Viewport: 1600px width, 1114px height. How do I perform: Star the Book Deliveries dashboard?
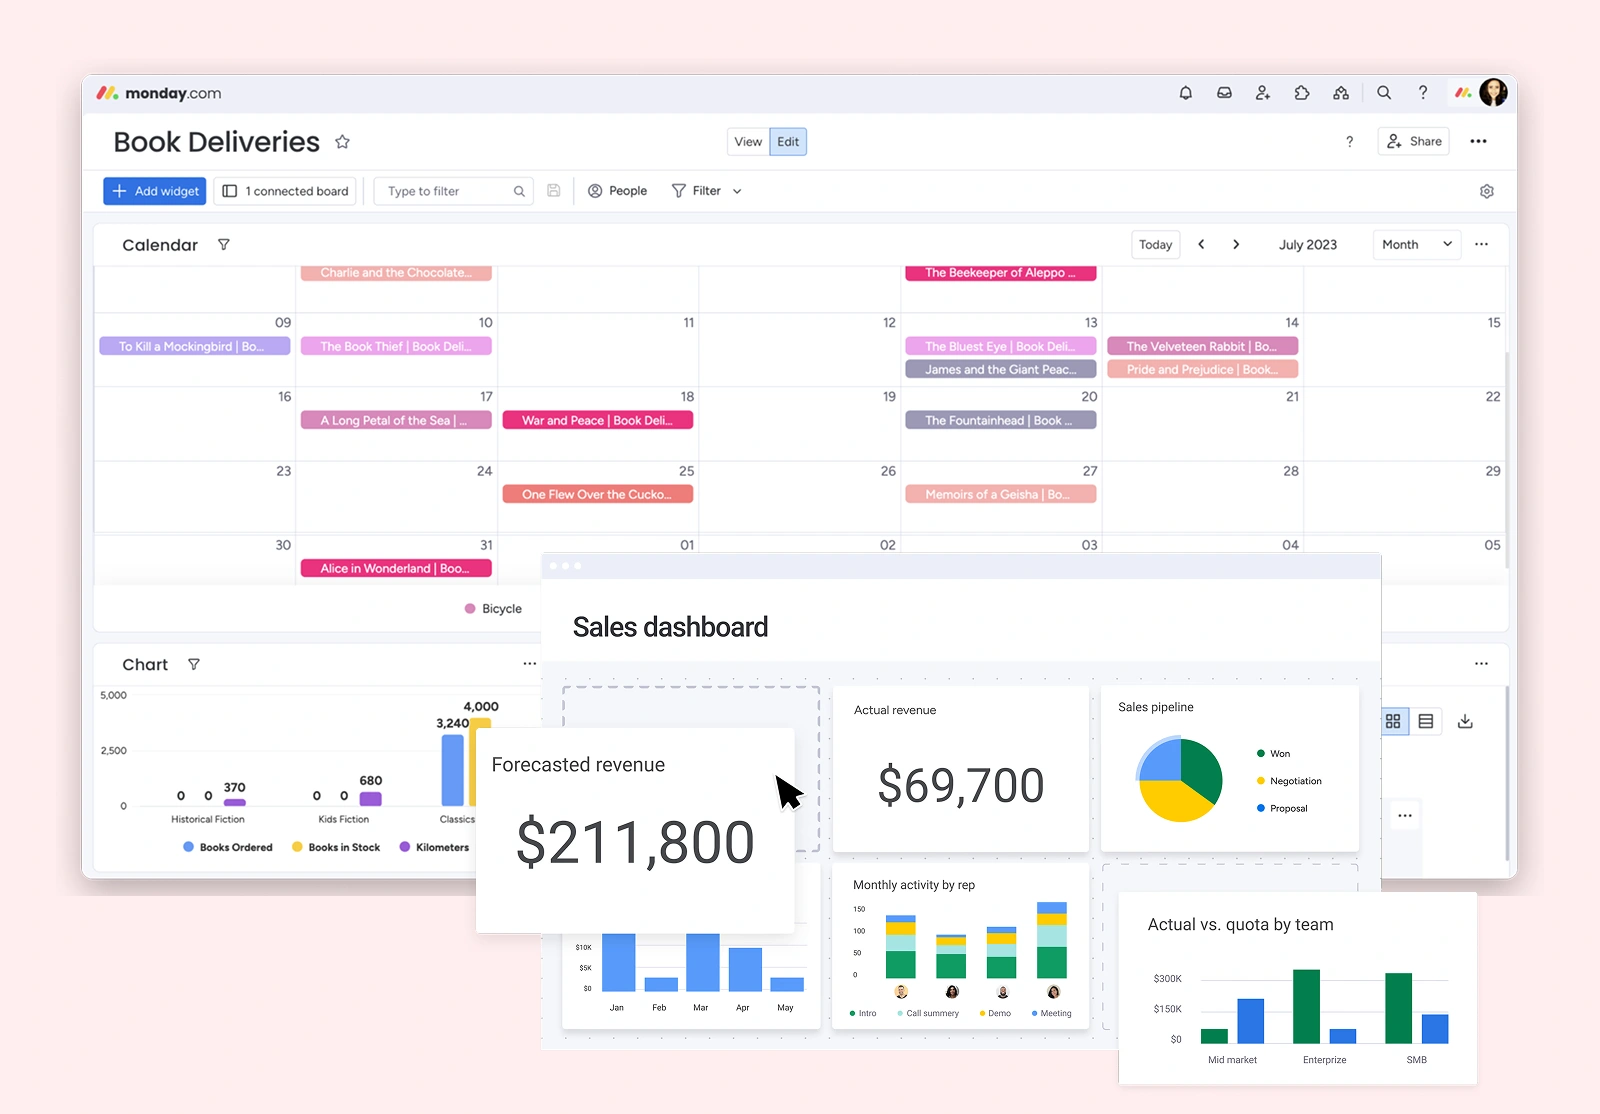click(342, 142)
